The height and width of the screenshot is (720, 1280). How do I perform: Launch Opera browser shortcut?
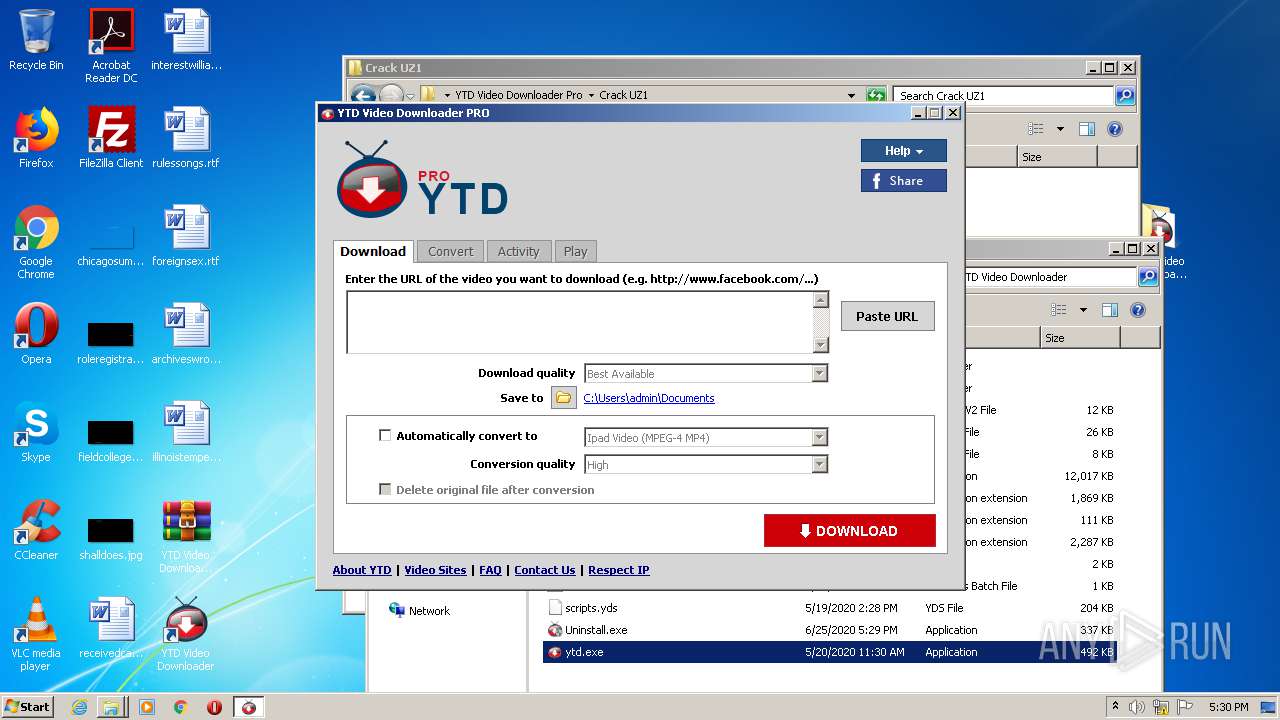click(x=36, y=334)
